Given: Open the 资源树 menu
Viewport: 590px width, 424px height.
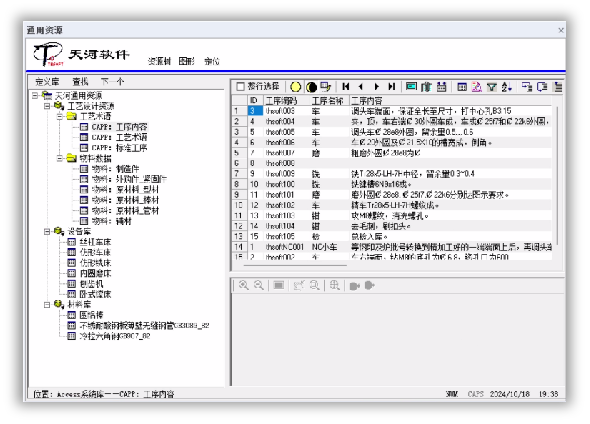Looking at the screenshot, I should [159, 61].
